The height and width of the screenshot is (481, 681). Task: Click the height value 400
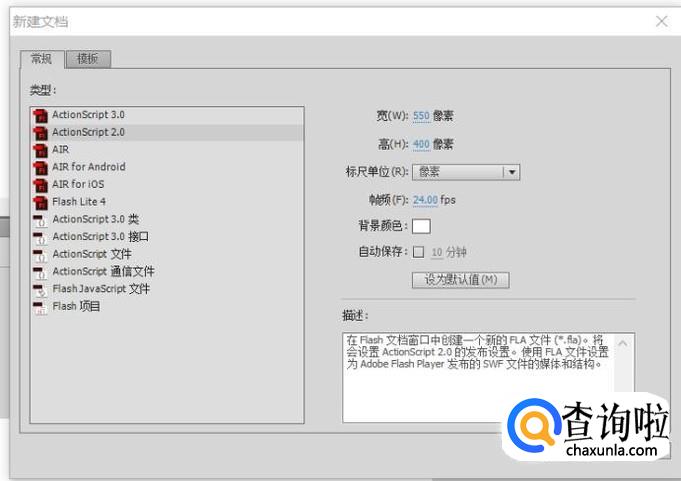coord(421,144)
